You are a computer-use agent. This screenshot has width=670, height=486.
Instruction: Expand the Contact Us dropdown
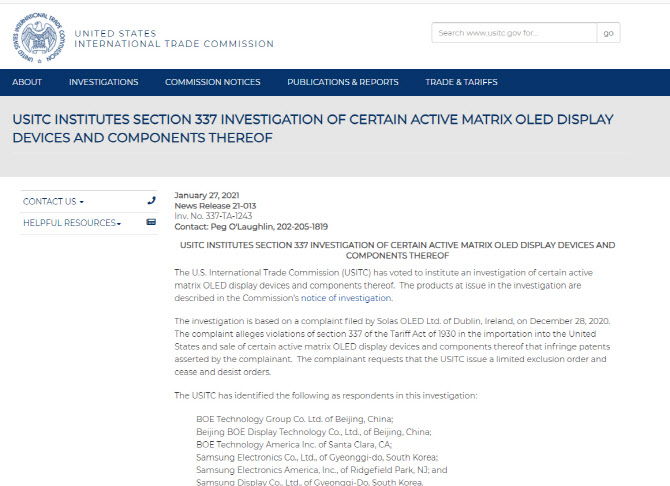click(53, 201)
